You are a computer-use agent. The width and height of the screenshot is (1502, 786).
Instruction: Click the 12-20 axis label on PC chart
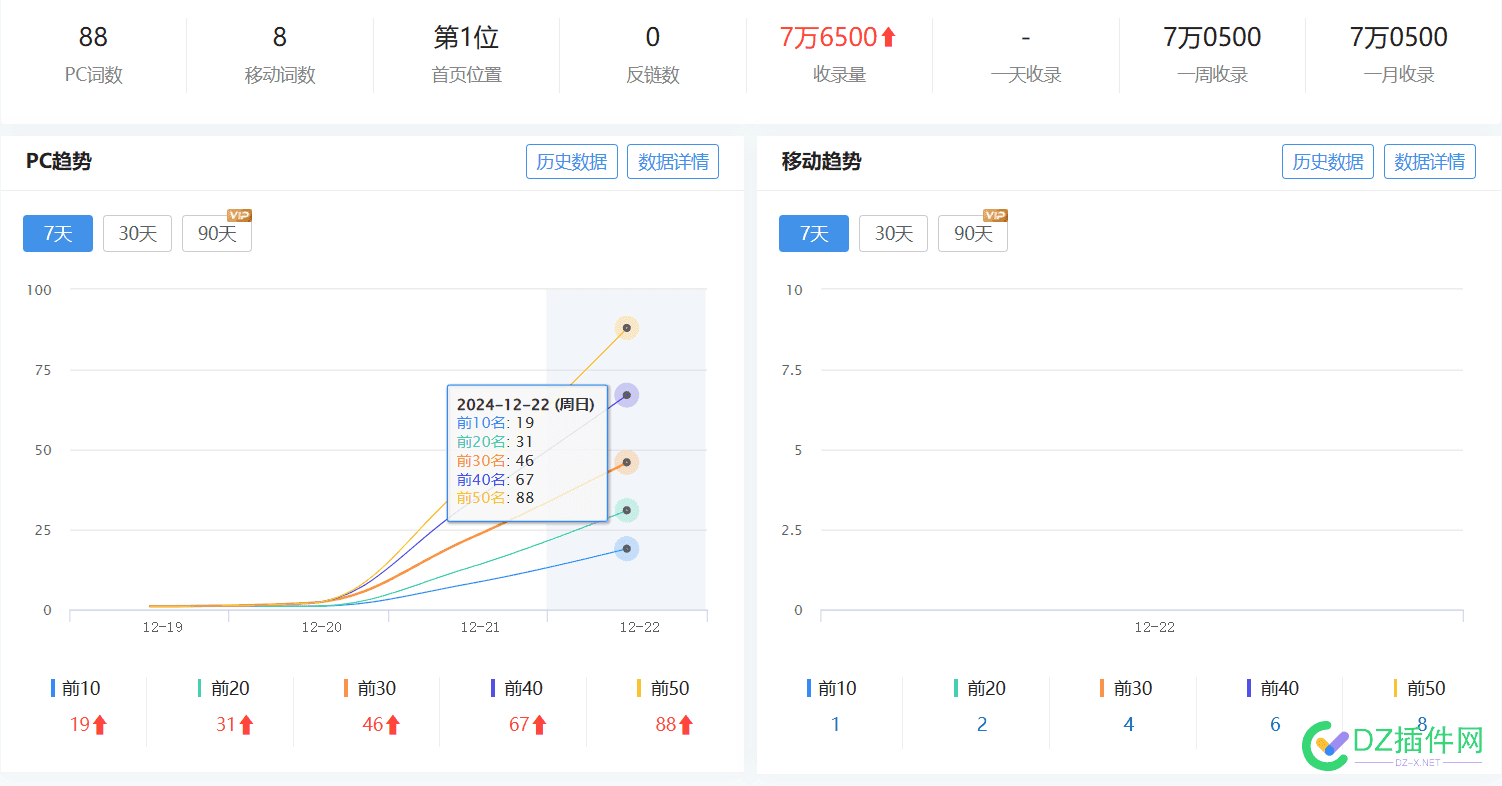[321, 628]
